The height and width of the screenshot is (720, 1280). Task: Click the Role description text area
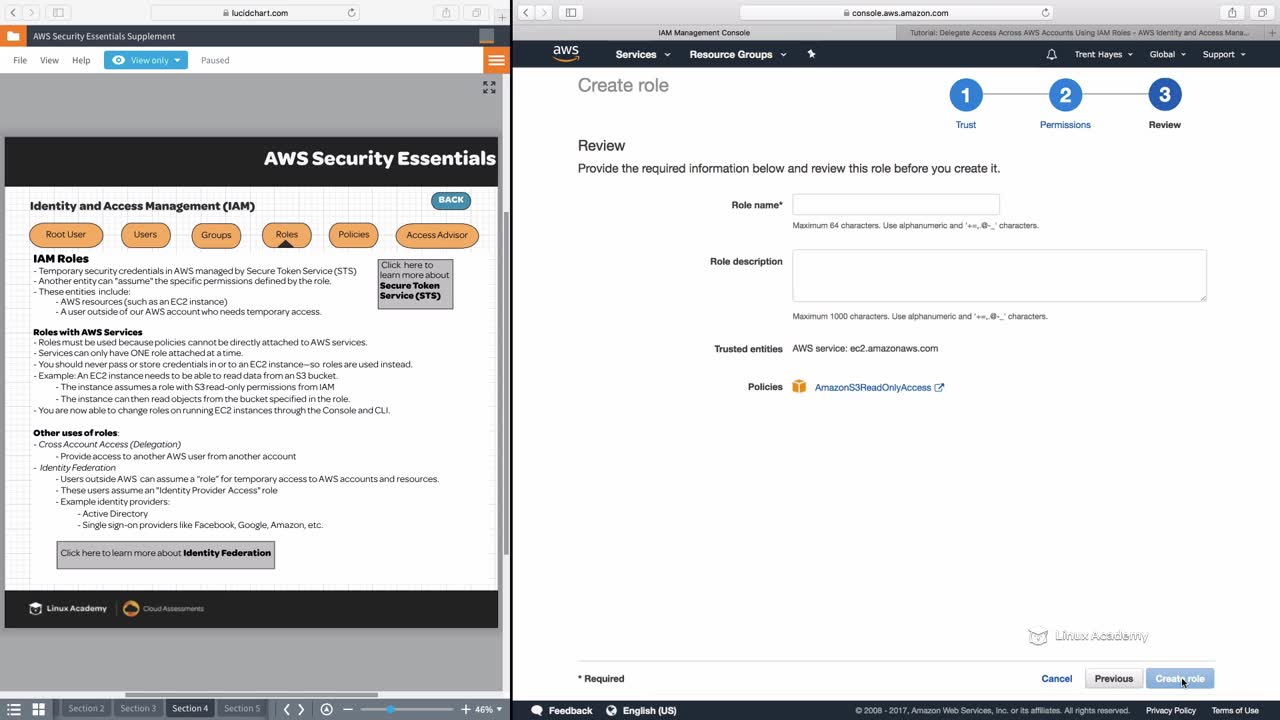click(x=999, y=275)
